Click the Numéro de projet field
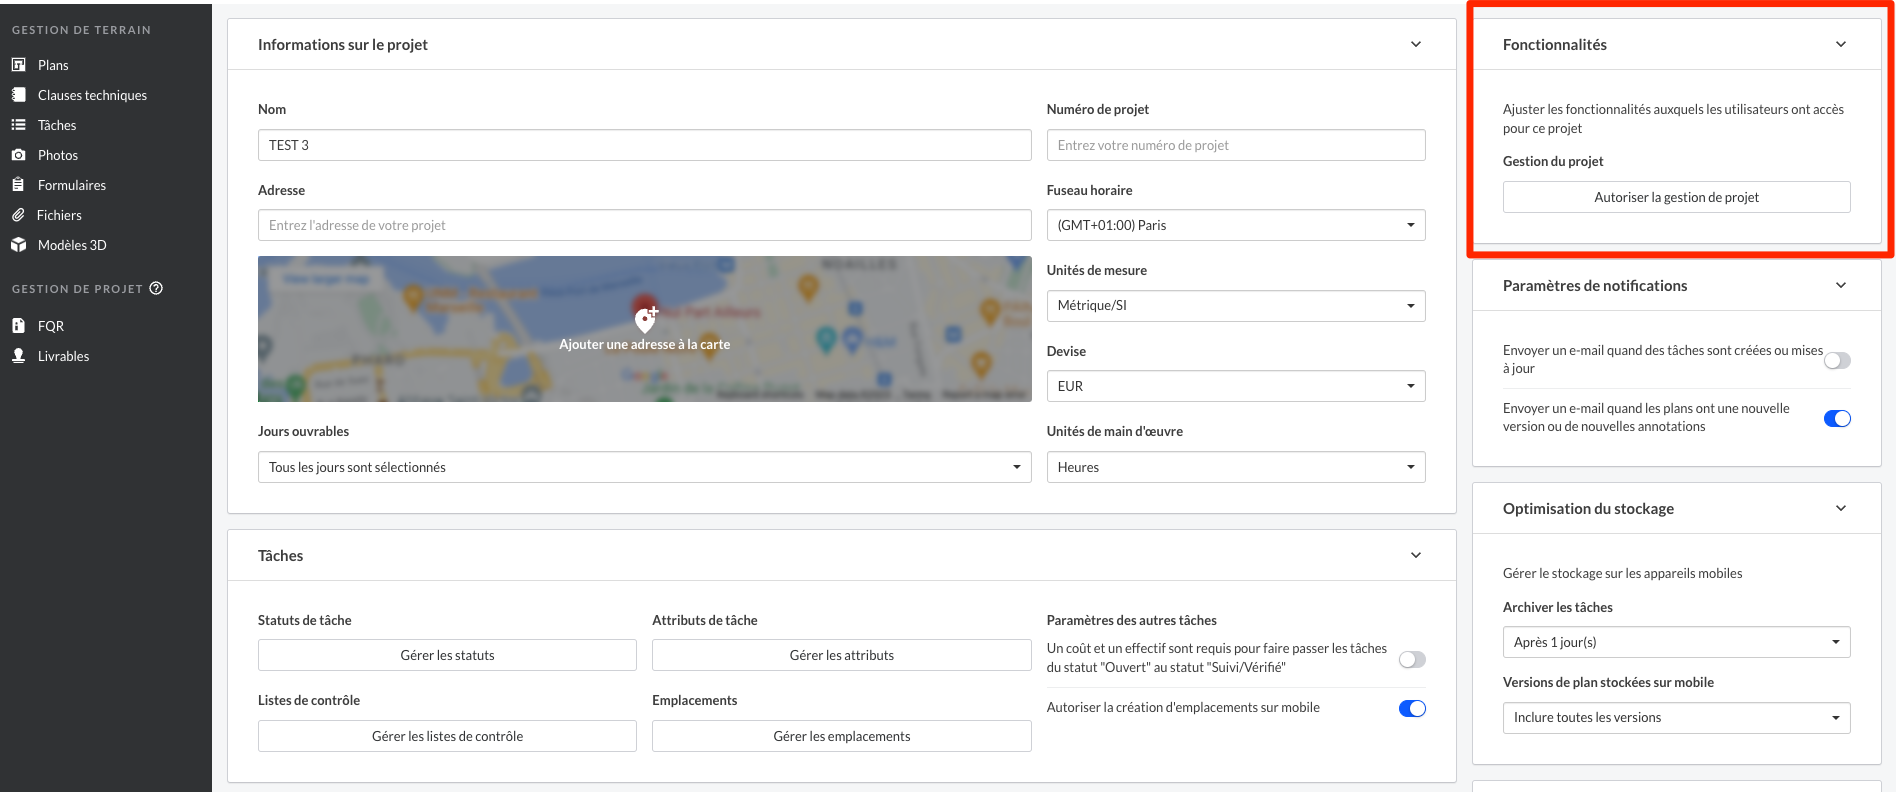 pyautogui.click(x=1236, y=145)
